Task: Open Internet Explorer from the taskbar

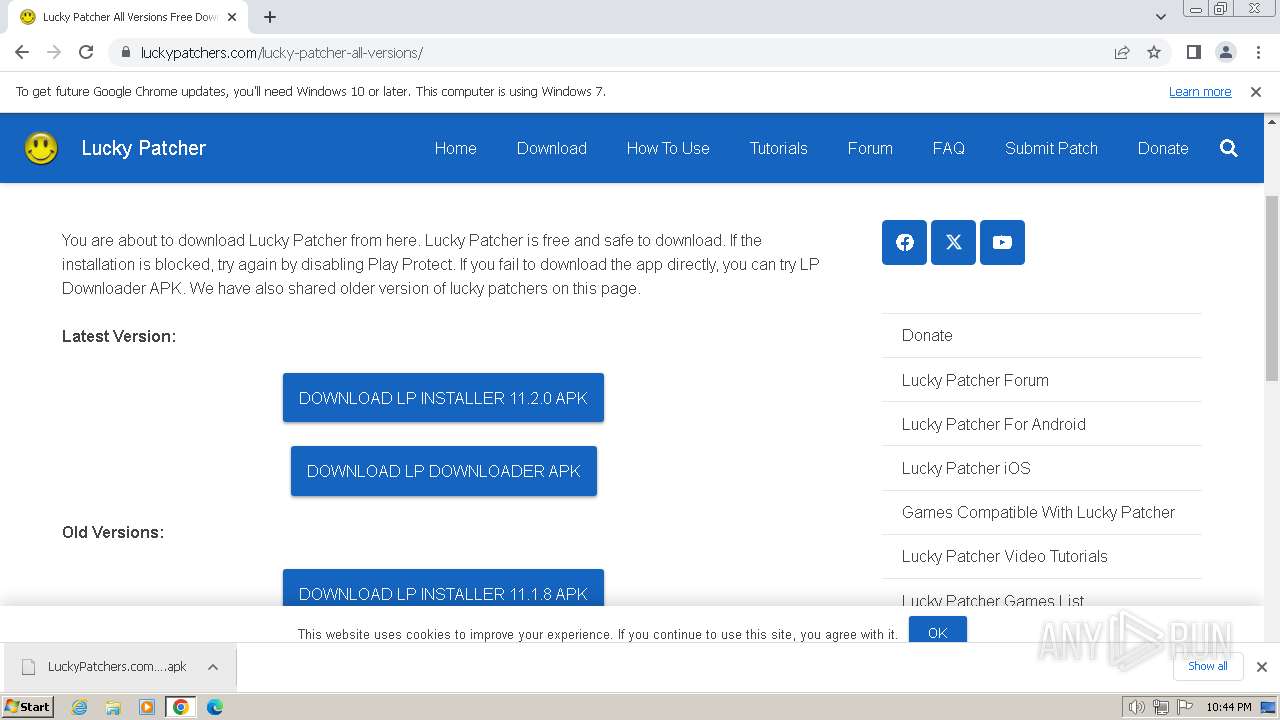Action: (80, 707)
